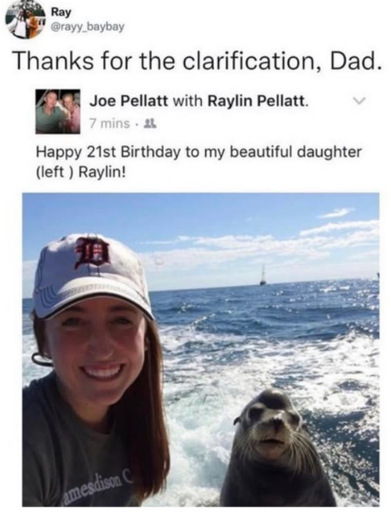Image resolution: width=391 pixels, height=512 pixels.
Task: Click the (left ) text in caption
Action: (56, 173)
